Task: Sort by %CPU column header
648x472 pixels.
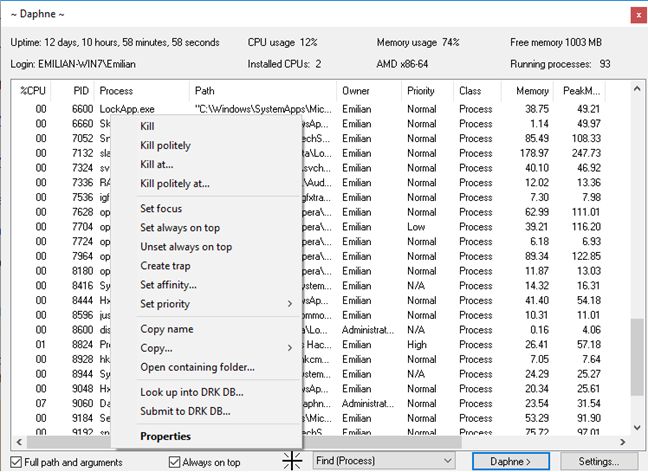Action: [33, 91]
